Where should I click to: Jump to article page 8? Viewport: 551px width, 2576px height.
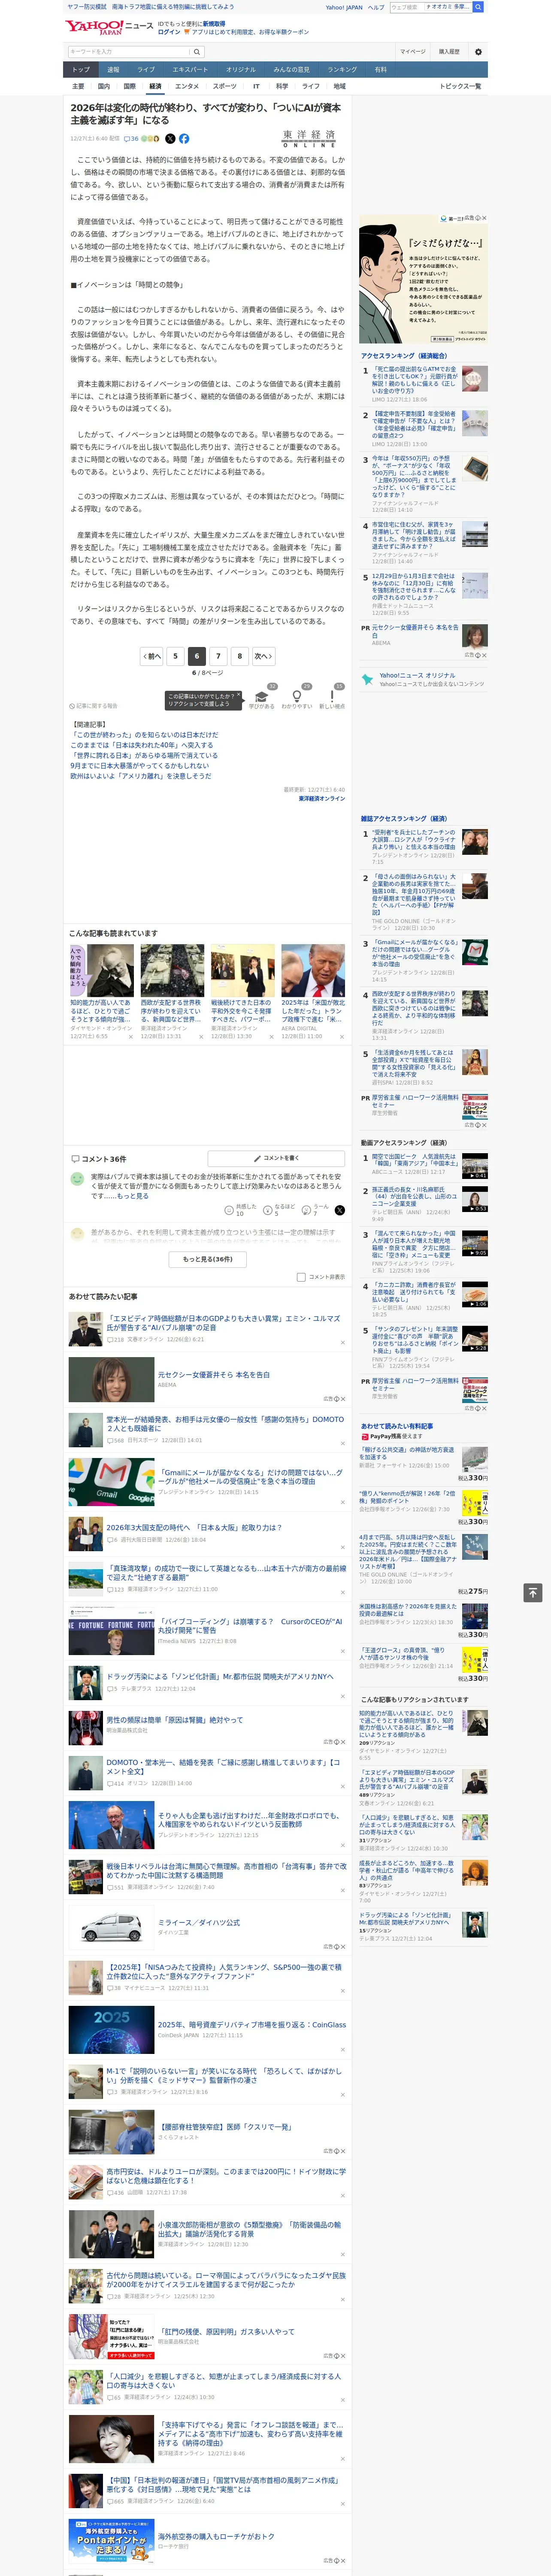[239, 656]
